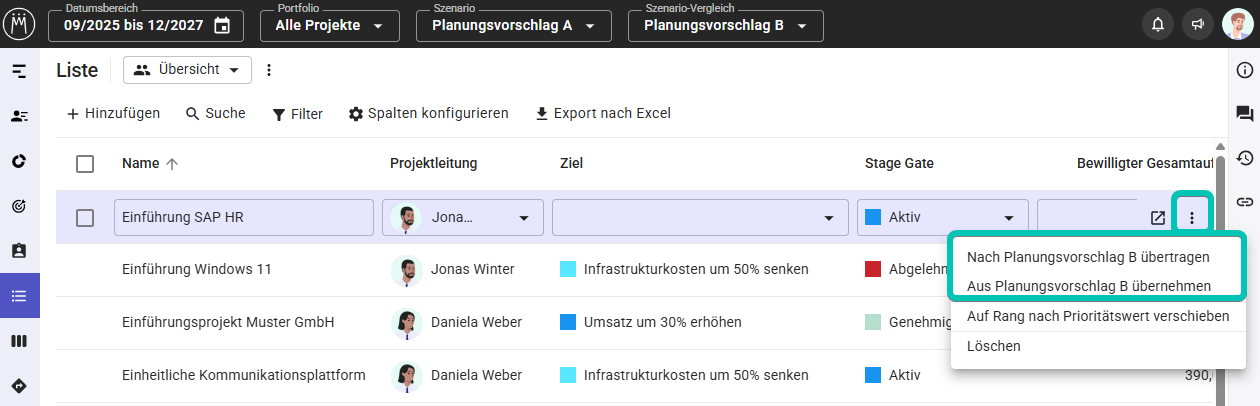This screenshot has width=1260, height=406.
Task: Open the contact card sidebar icon
Action: pos(19,250)
